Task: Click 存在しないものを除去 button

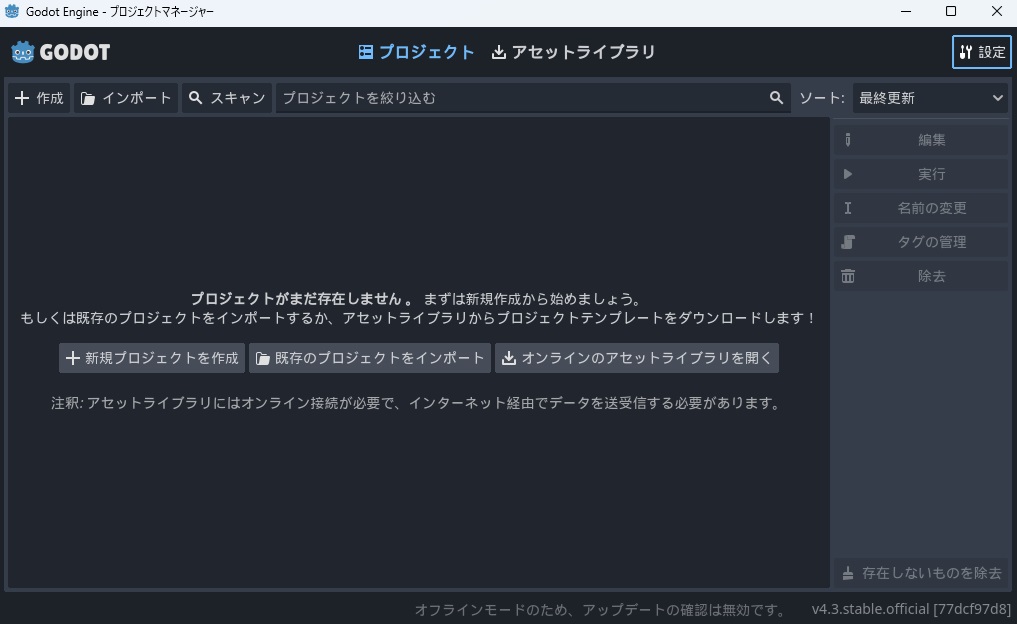Action: click(921, 573)
